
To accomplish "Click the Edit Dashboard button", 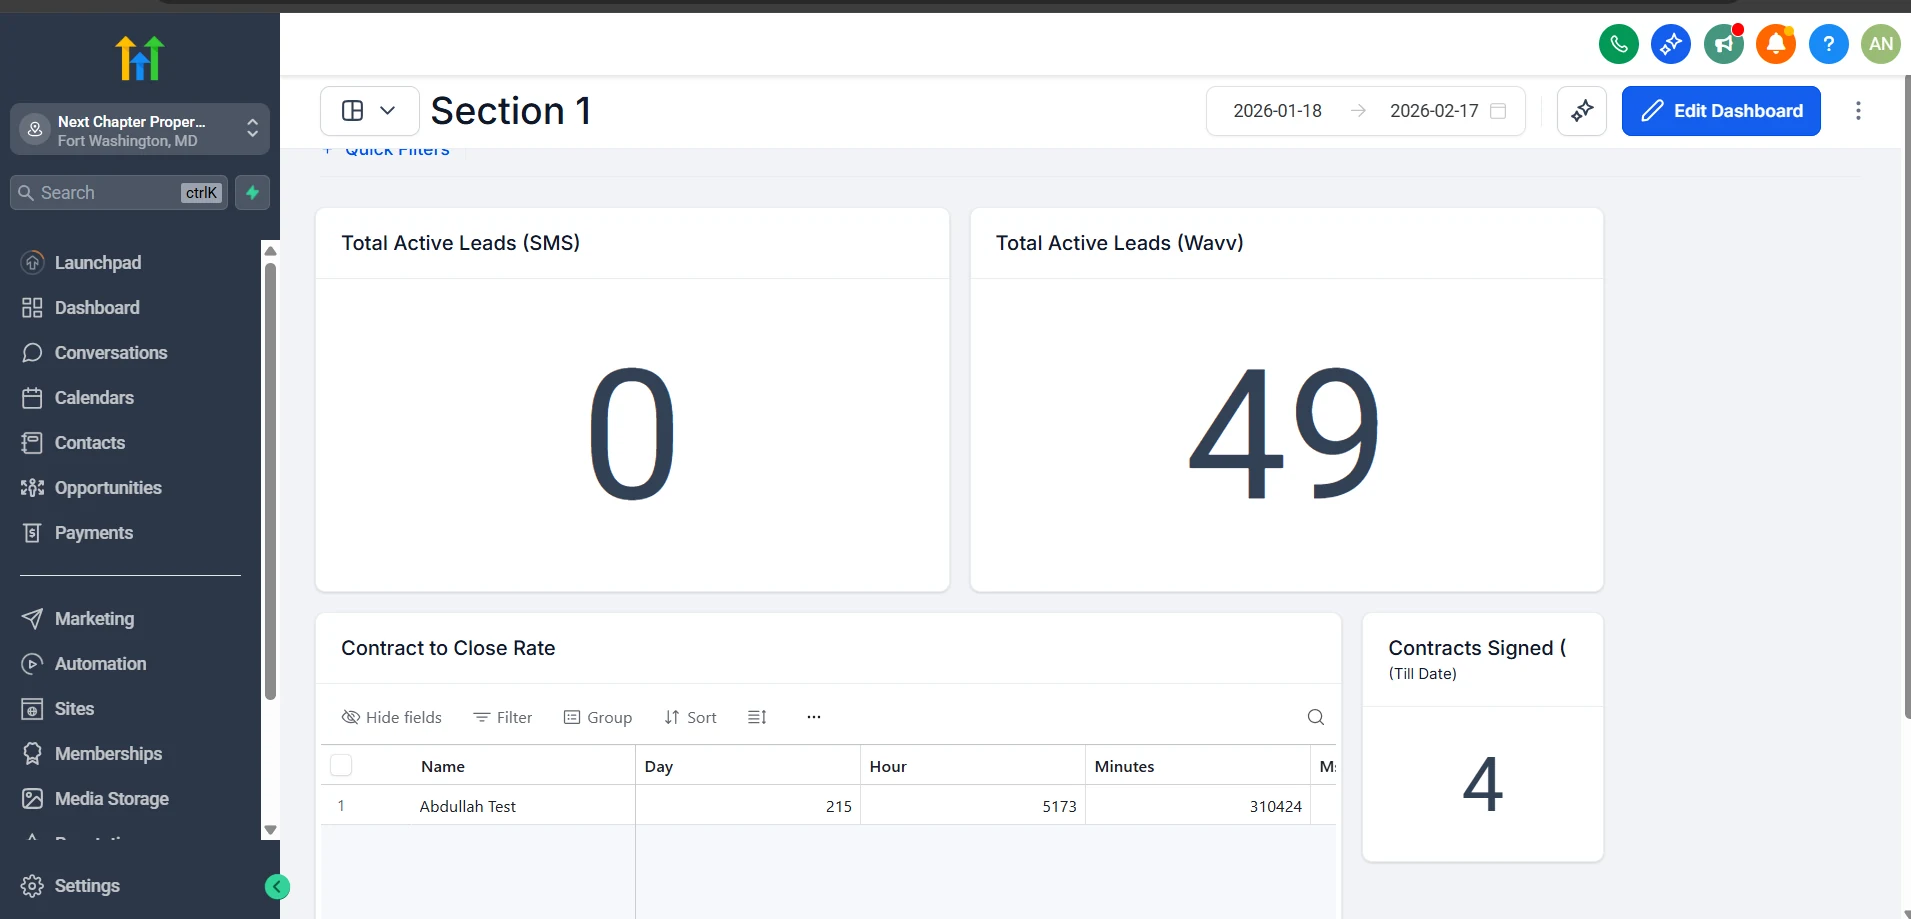I will click(x=1721, y=111).
